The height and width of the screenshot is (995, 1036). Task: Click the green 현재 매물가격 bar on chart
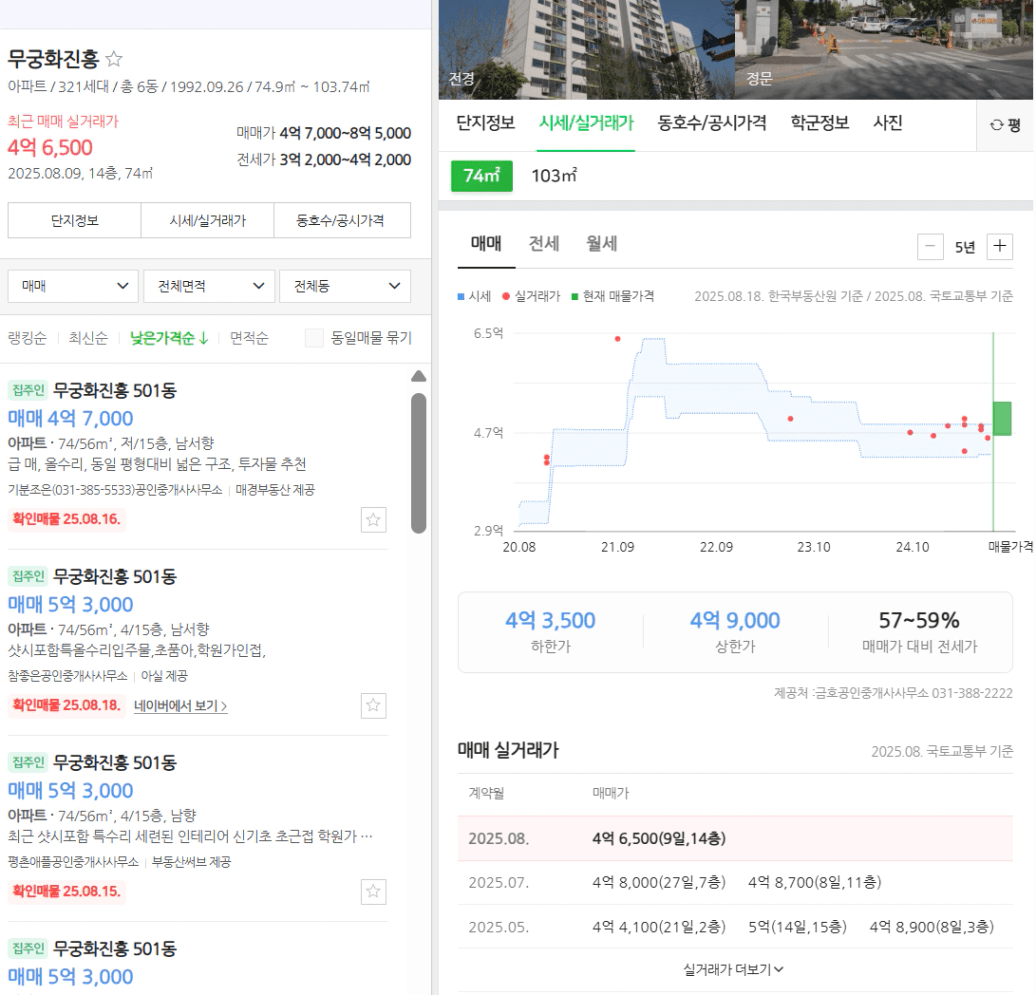(x=1002, y=418)
